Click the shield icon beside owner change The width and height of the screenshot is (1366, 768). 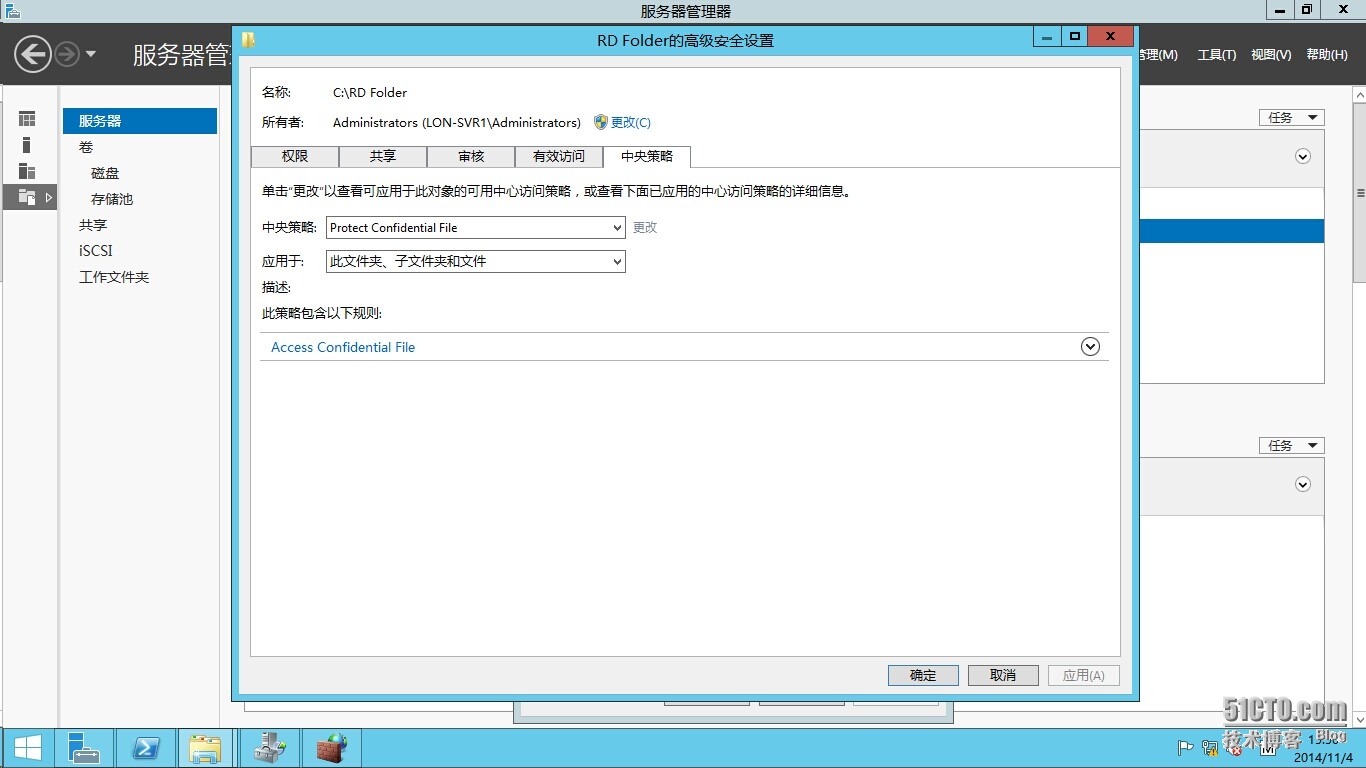tap(600, 122)
